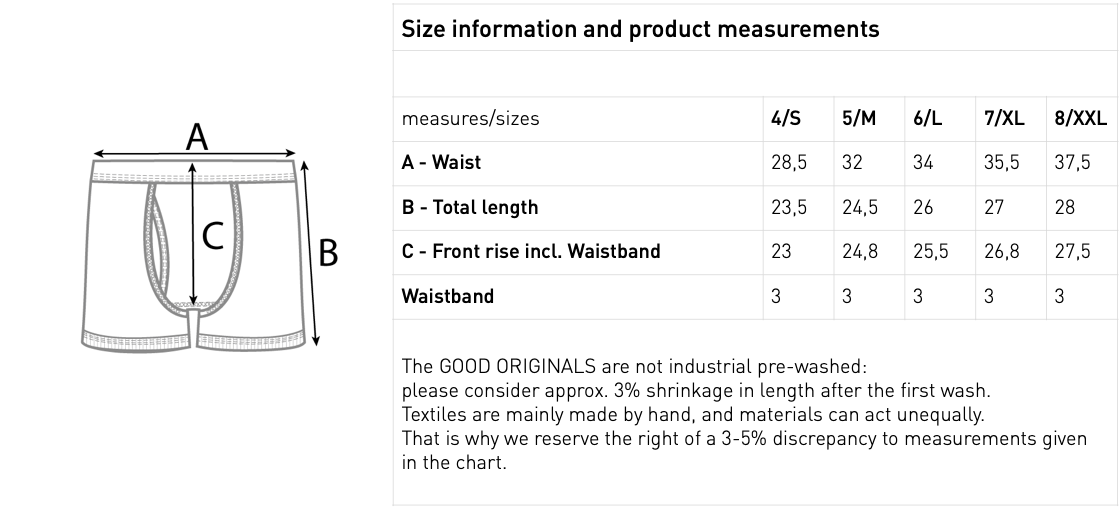
Task: Click the shrinkage note mentioning GOOD ORIGINALS
Action: [x=634, y=366]
